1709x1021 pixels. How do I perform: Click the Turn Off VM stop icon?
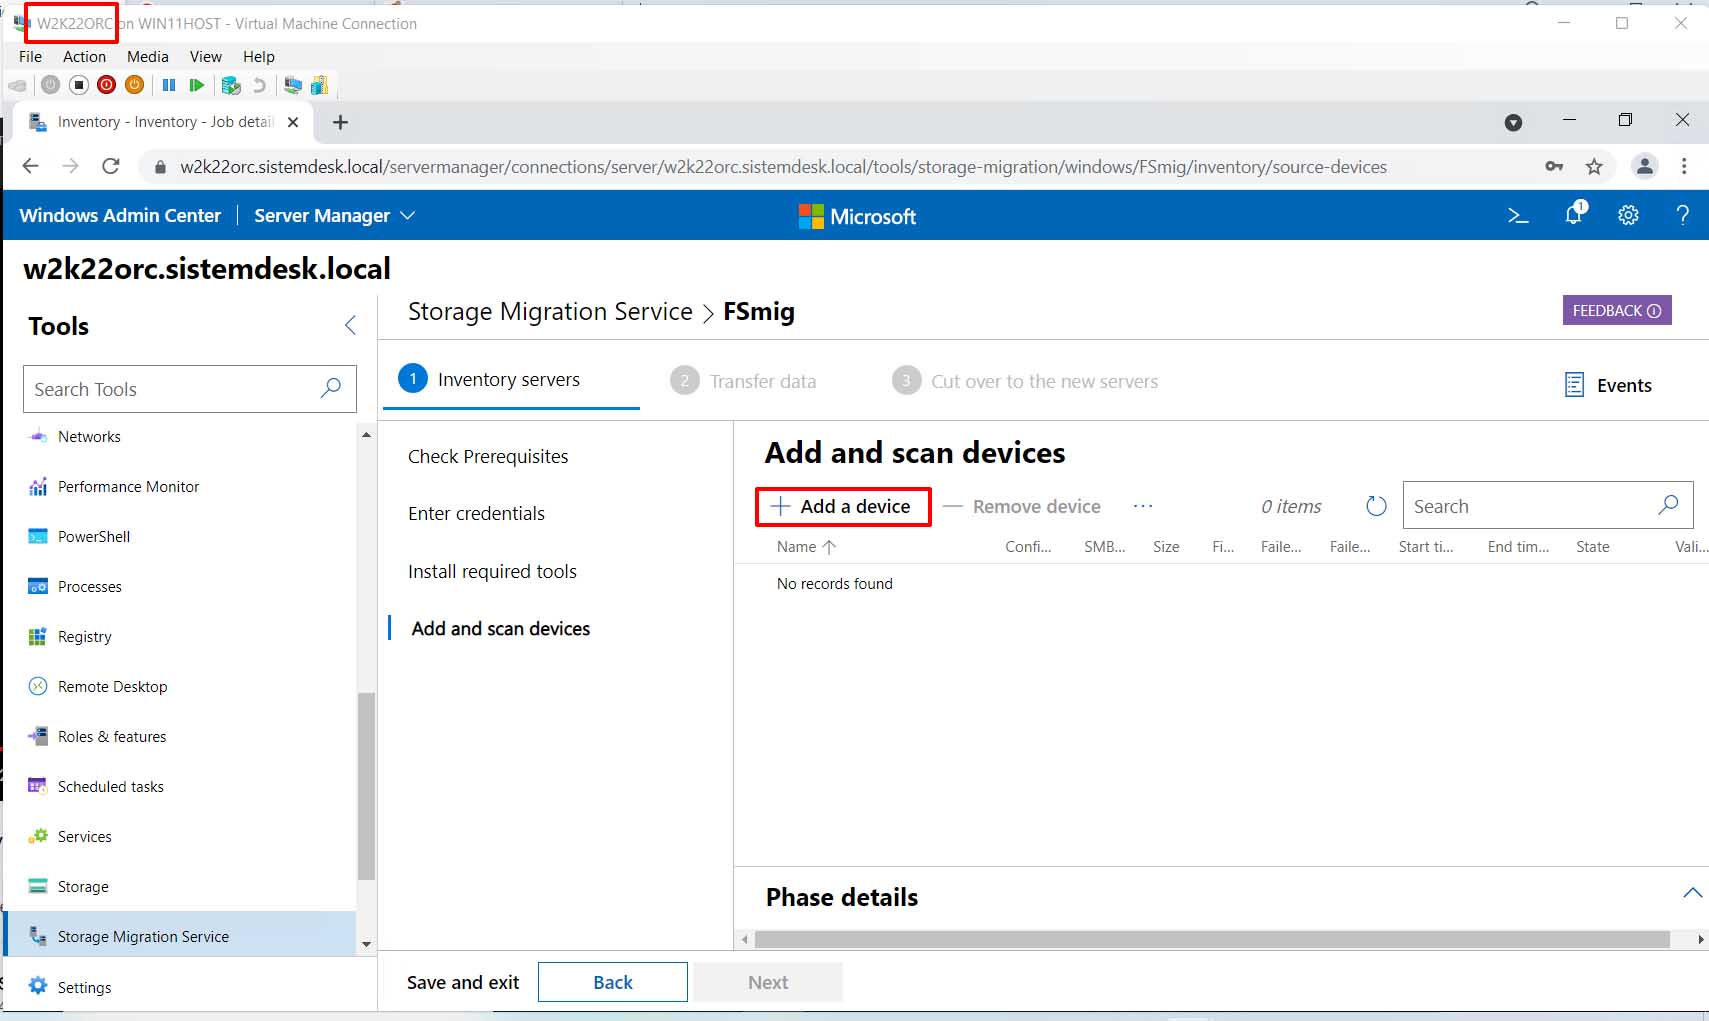(x=79, y=85)
